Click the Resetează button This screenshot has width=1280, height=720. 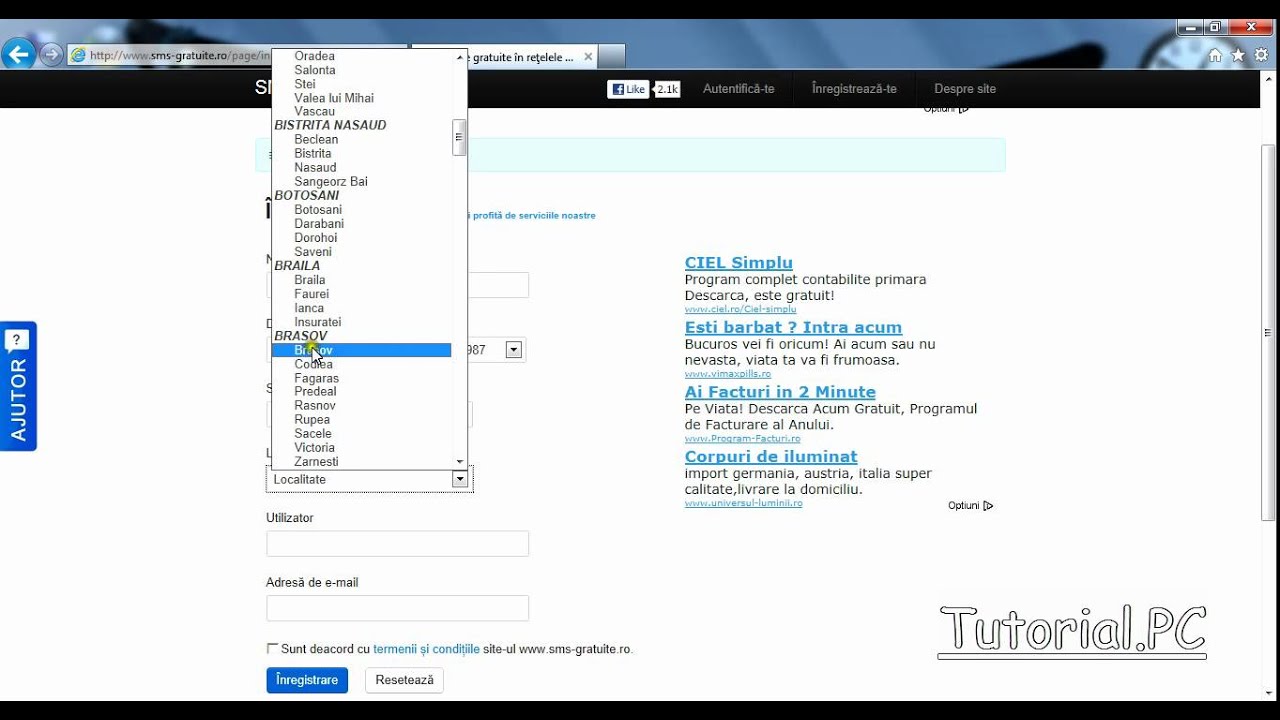tap(404, 680)
